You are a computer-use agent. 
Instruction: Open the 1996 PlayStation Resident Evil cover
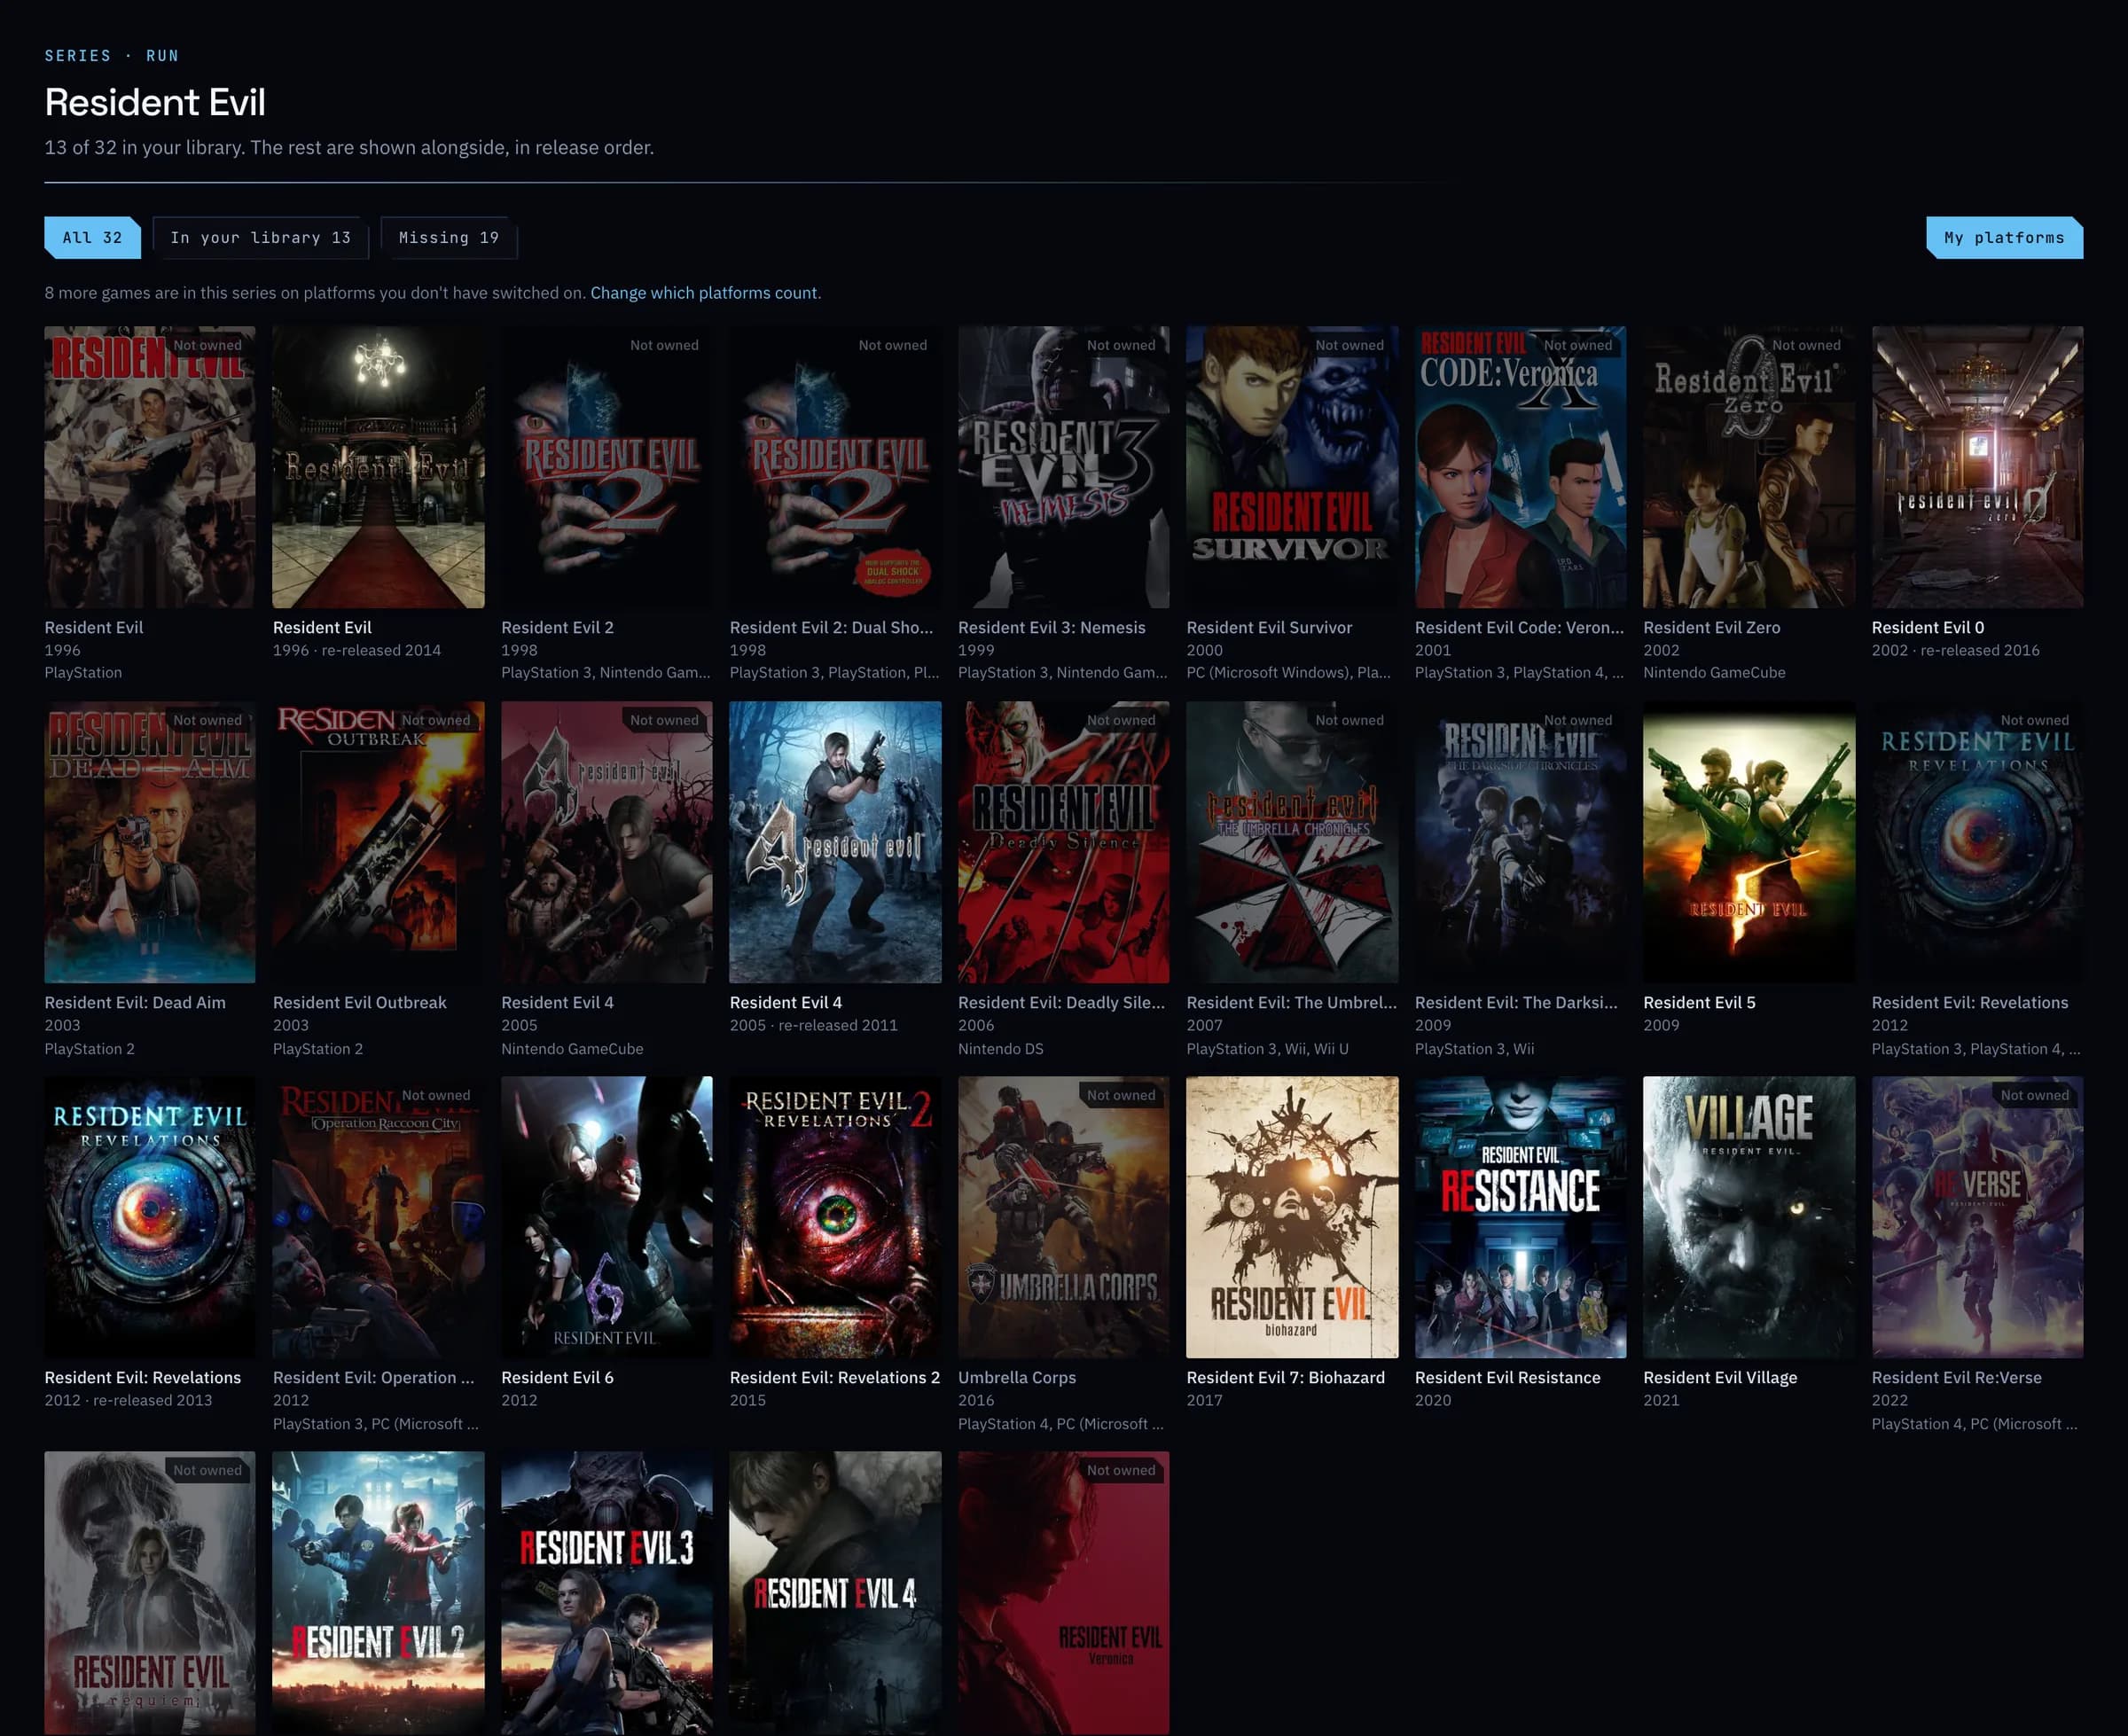point(150,467)
